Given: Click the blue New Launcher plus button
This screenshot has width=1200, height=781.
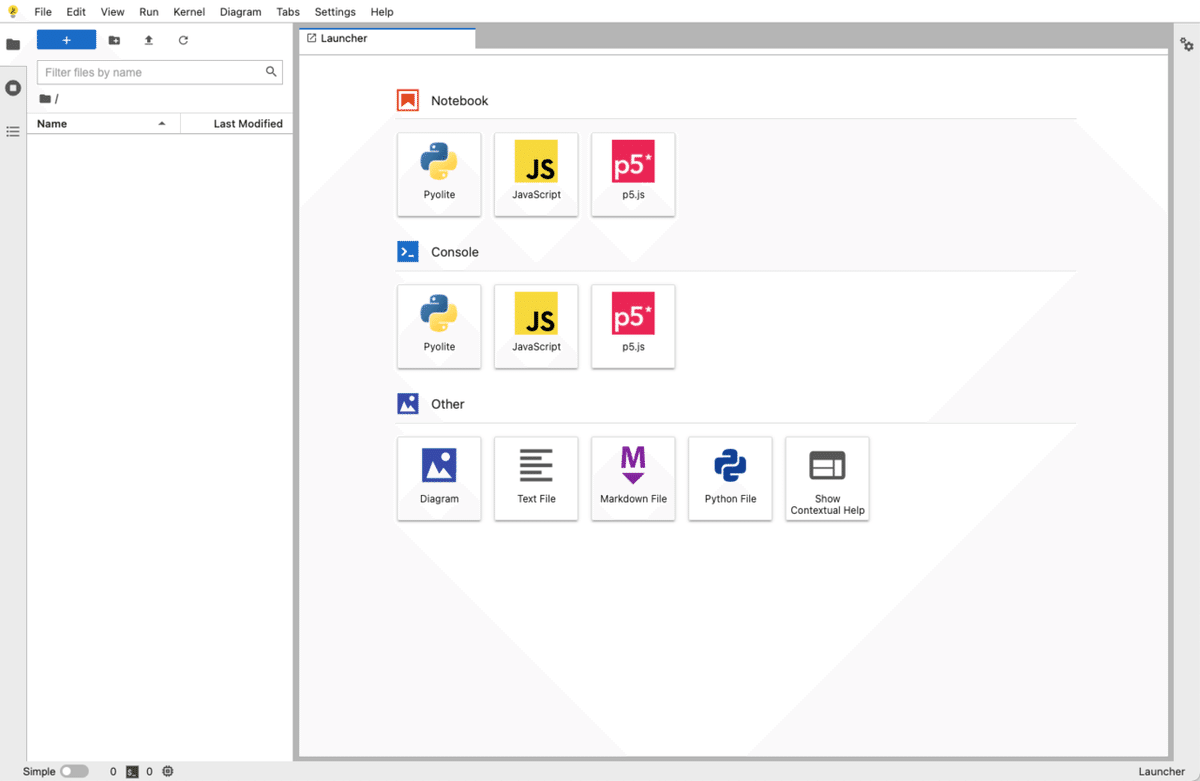Looking at the screenshot, I should coord(66,40).
